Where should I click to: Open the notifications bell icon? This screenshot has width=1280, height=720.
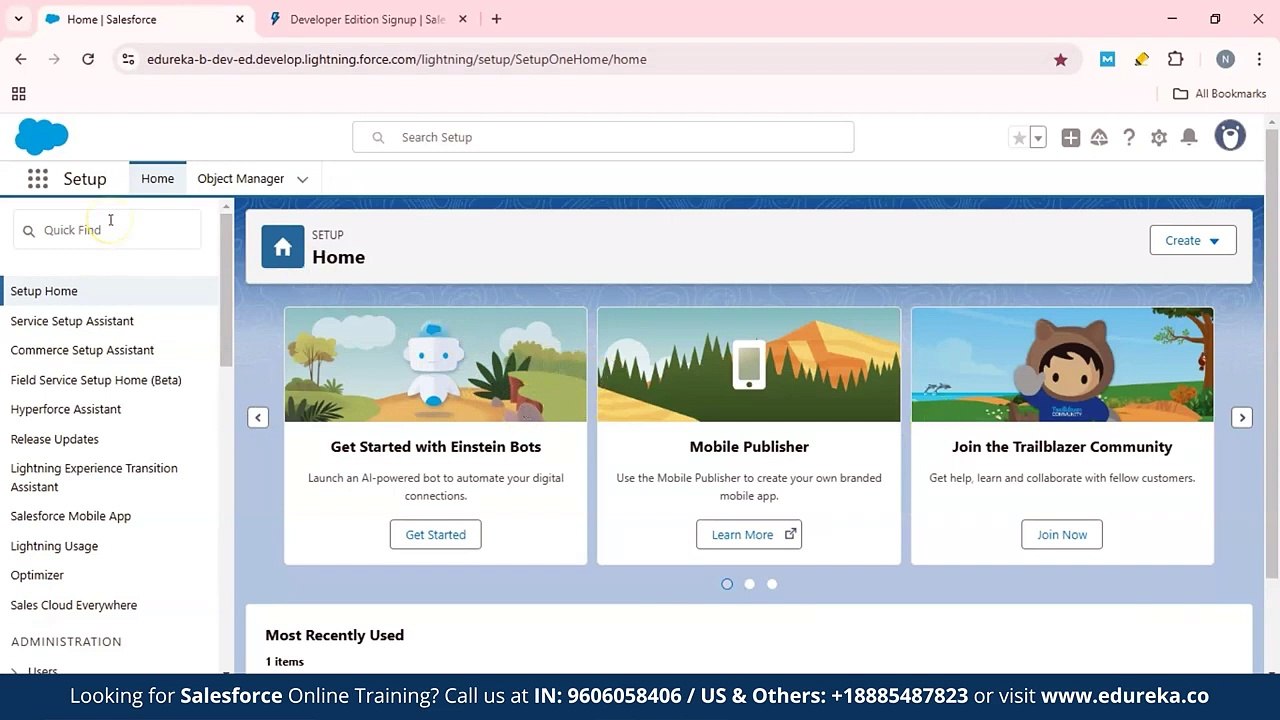pos(1189,138)
